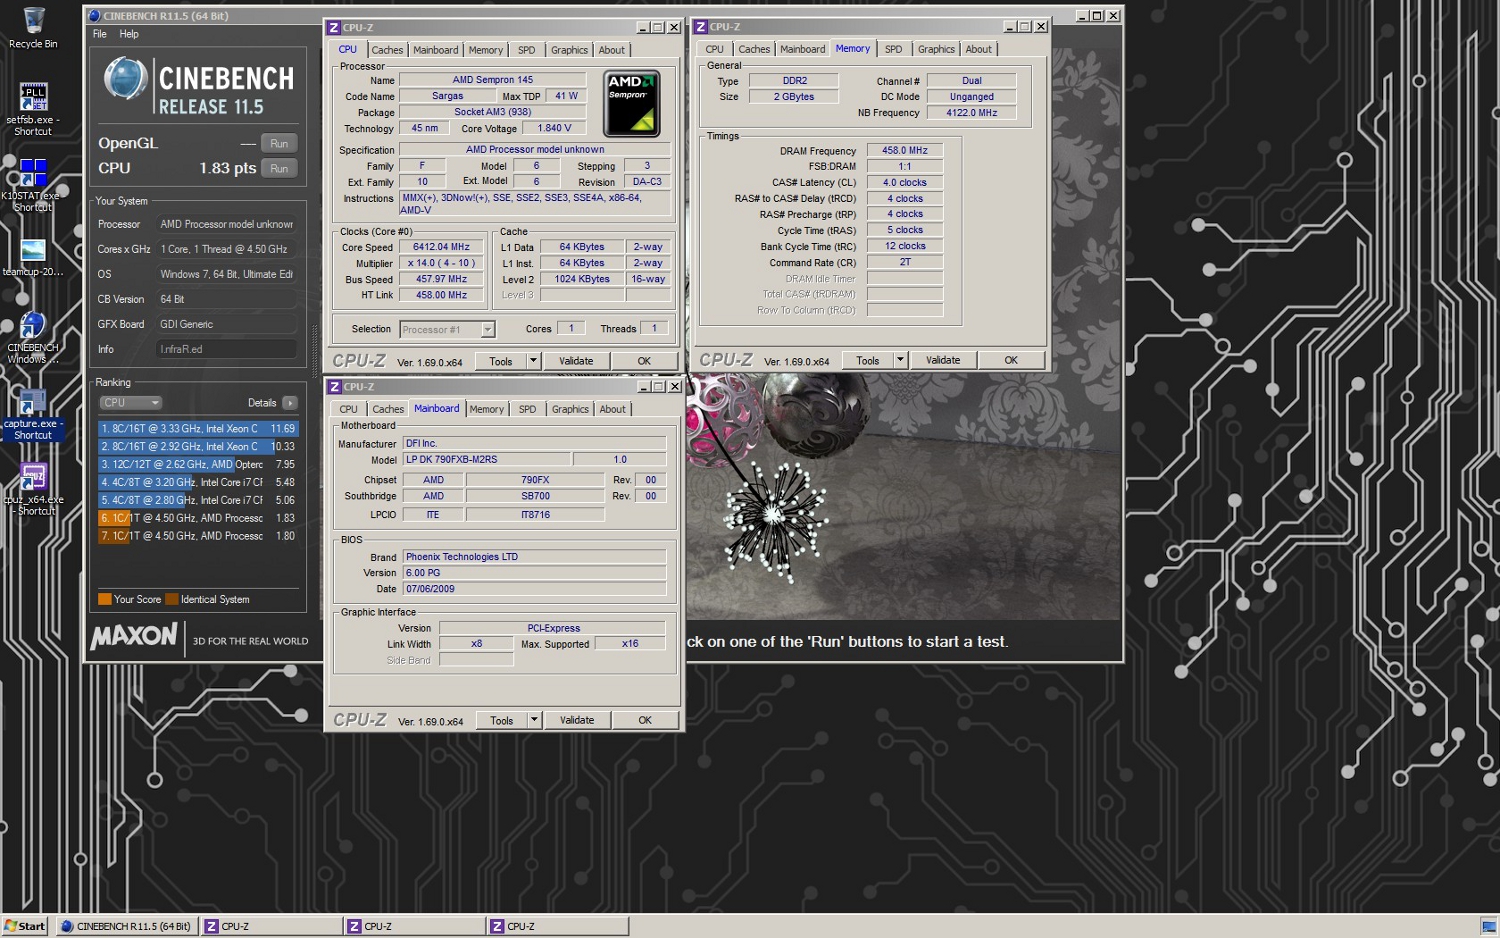Click NB Frequency value 4122.0 MHz

pos(971,113)
